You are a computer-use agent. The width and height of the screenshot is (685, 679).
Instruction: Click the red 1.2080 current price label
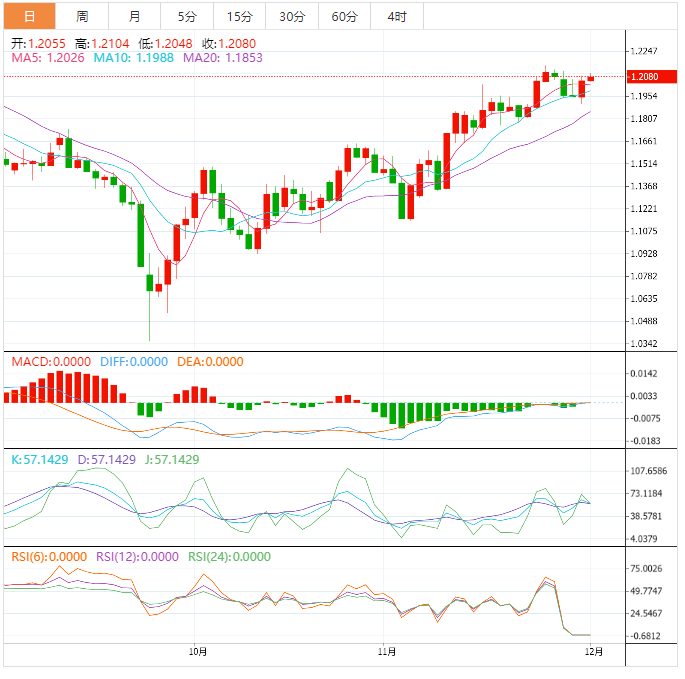tap(651, 76)
